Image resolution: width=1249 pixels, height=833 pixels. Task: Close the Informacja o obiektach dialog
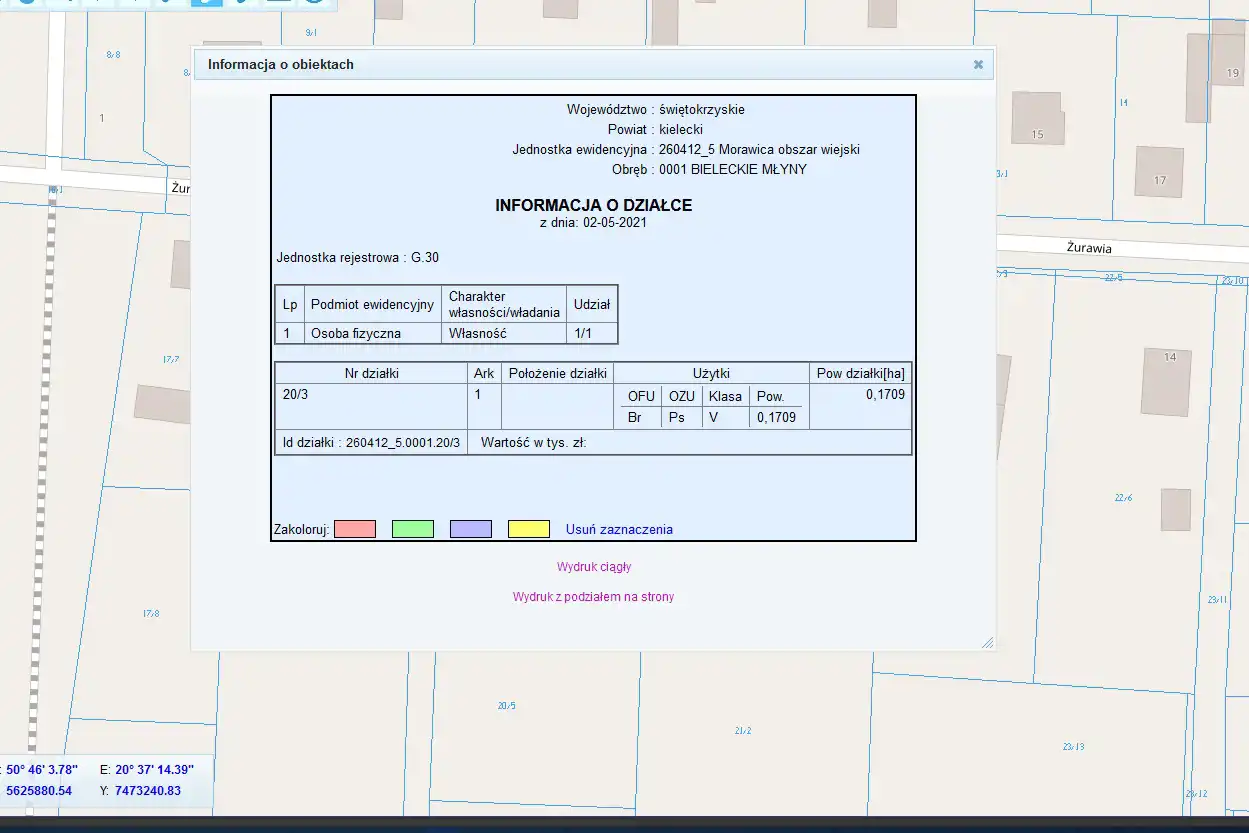pyautogui.click(x=978, y=65)
